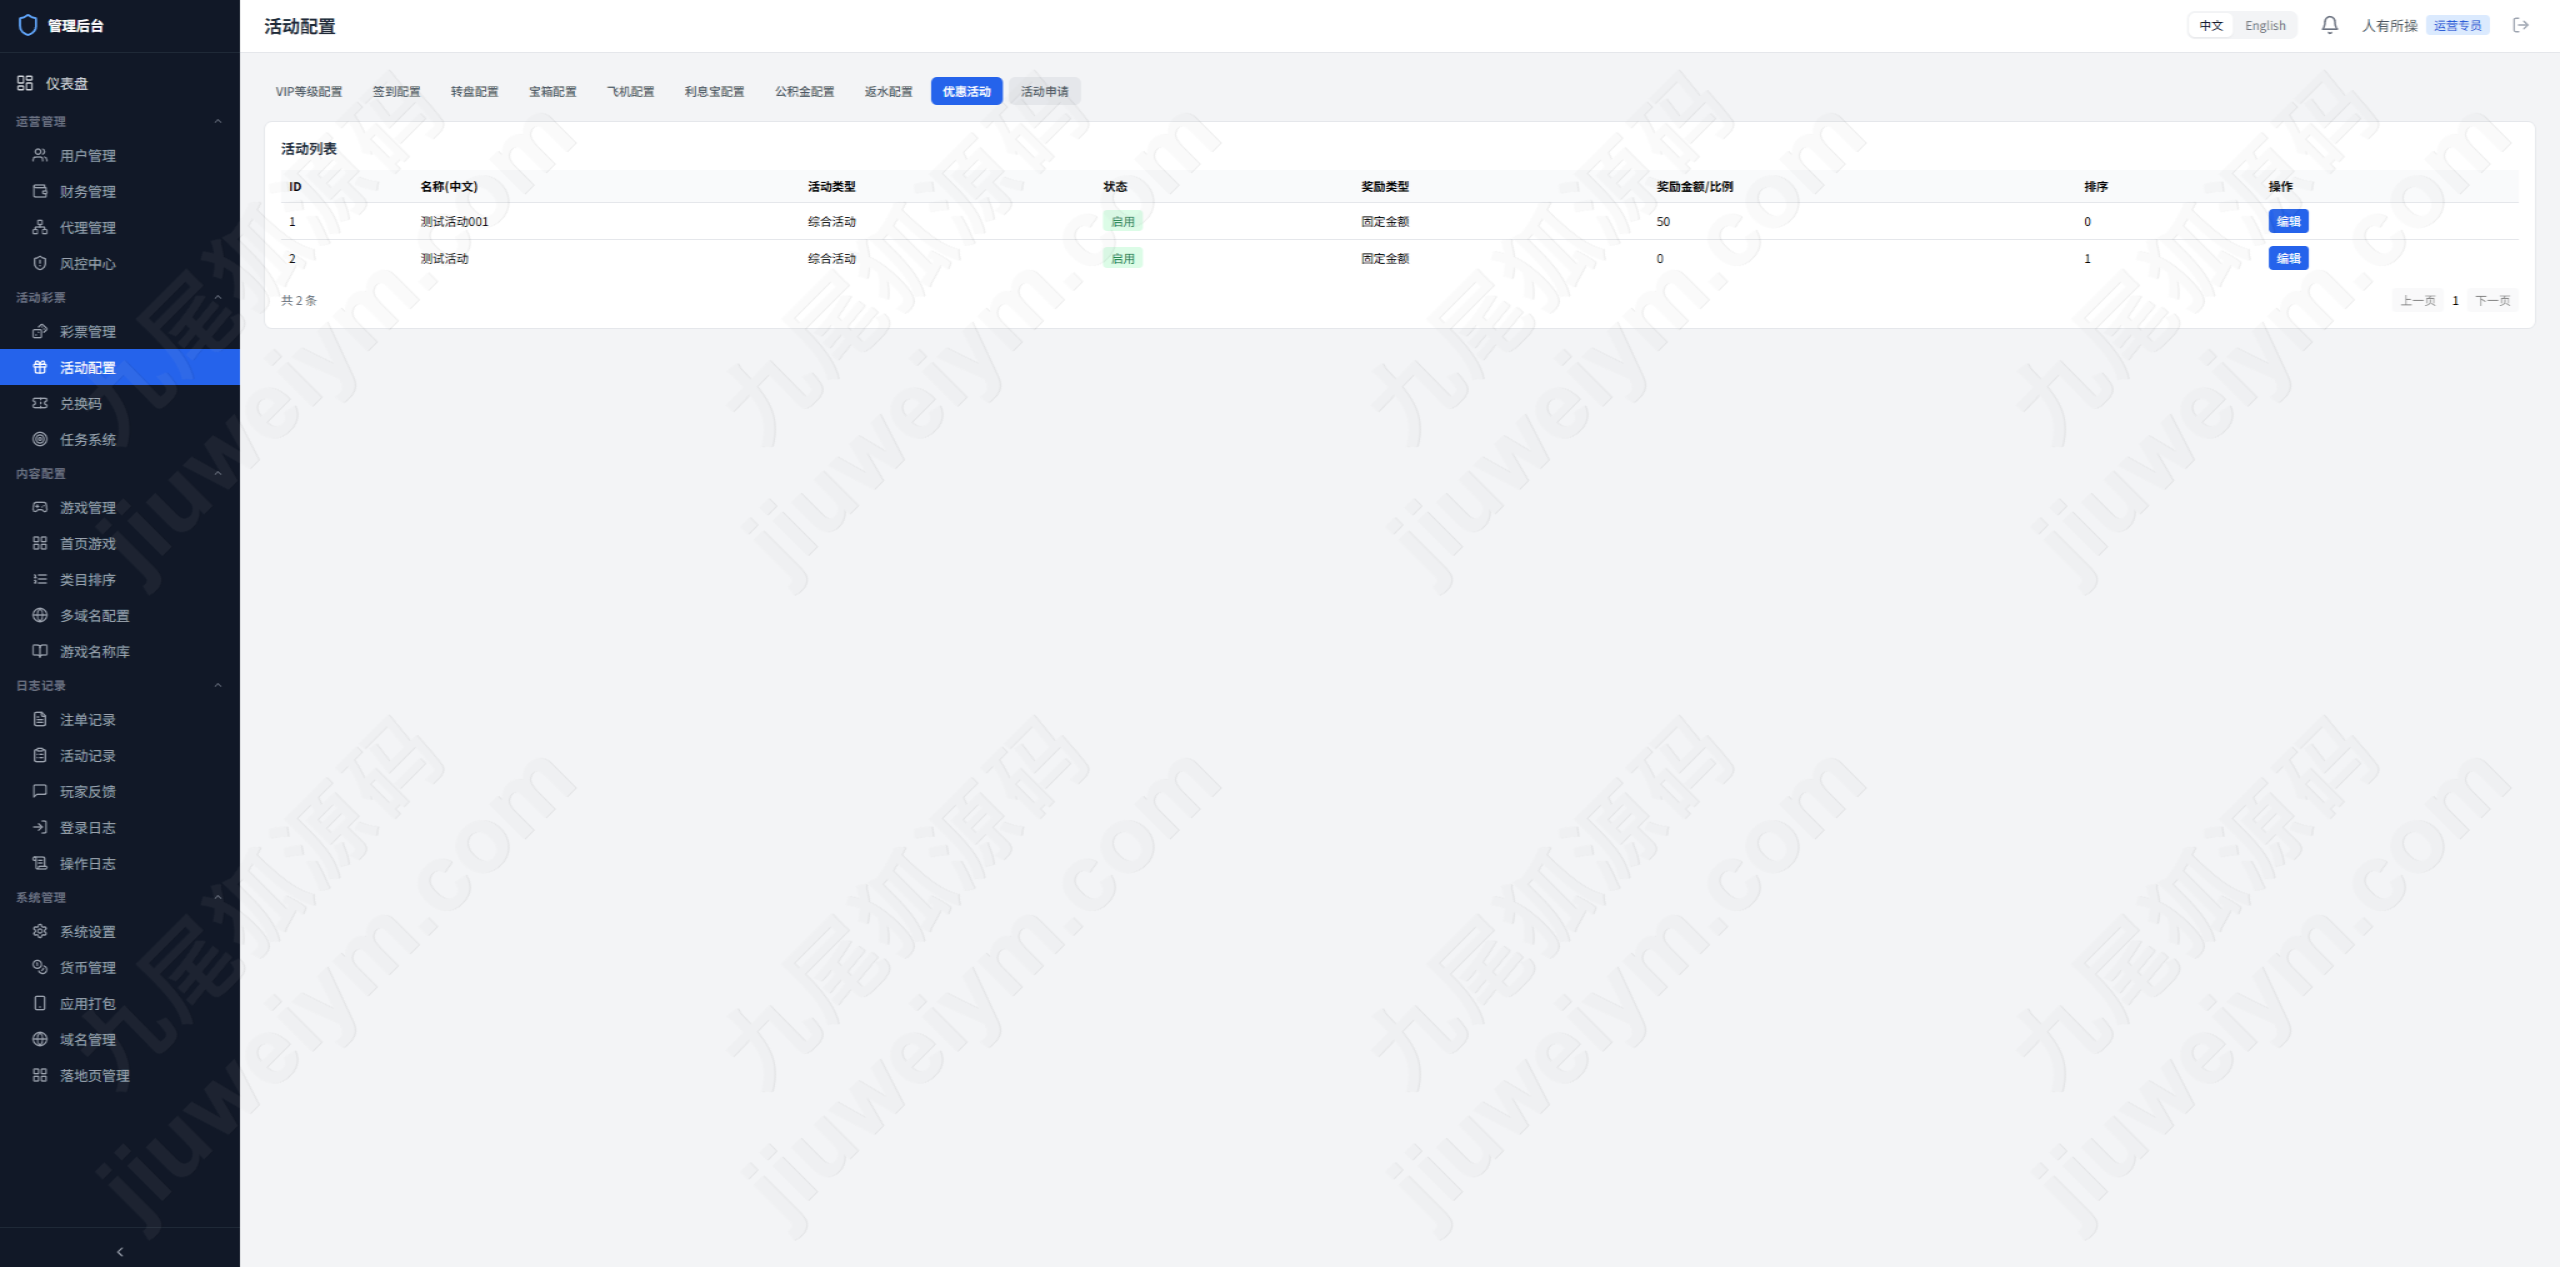The height and width of the screenshot is (1267, 2560).
Task: Switch language to 中文
Action: click(2211, 26)
